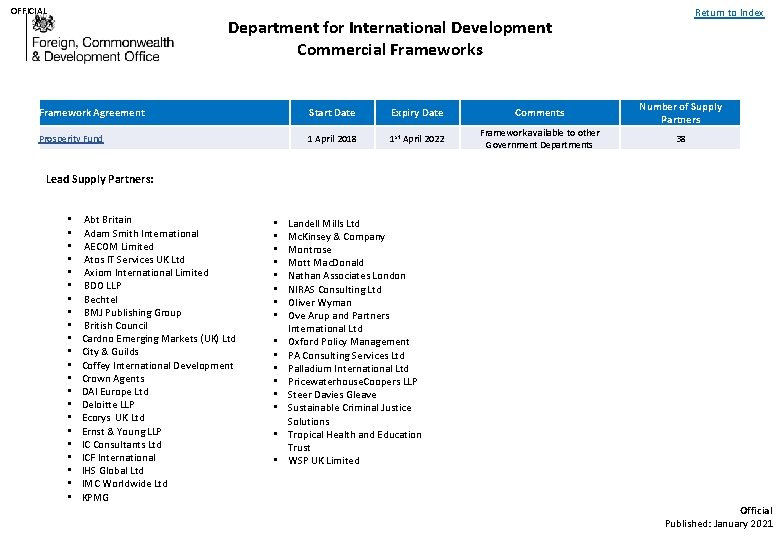Select ICF International entry
Screen dimensions: 780x540
point(118,457)
